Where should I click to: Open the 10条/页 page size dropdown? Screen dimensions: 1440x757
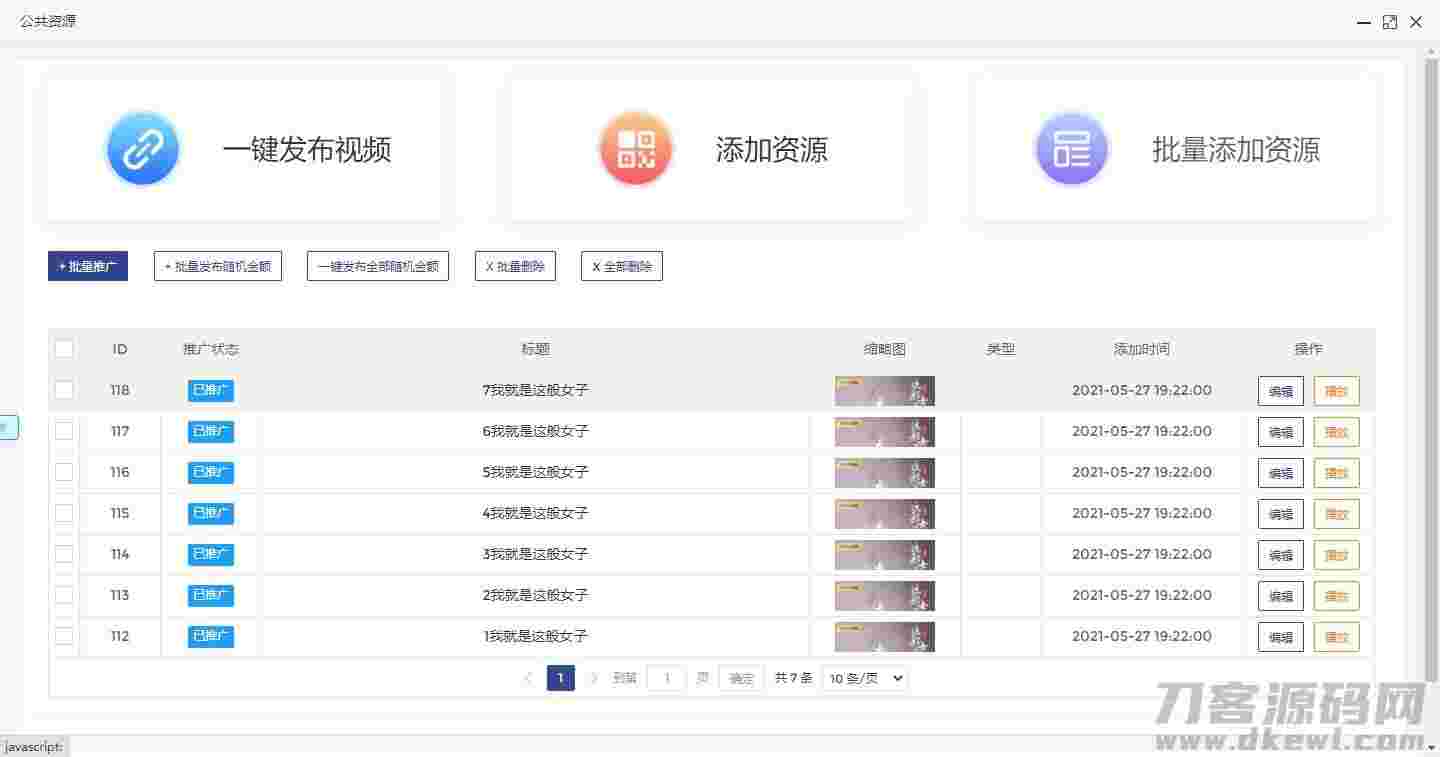[x=864, y=677]
